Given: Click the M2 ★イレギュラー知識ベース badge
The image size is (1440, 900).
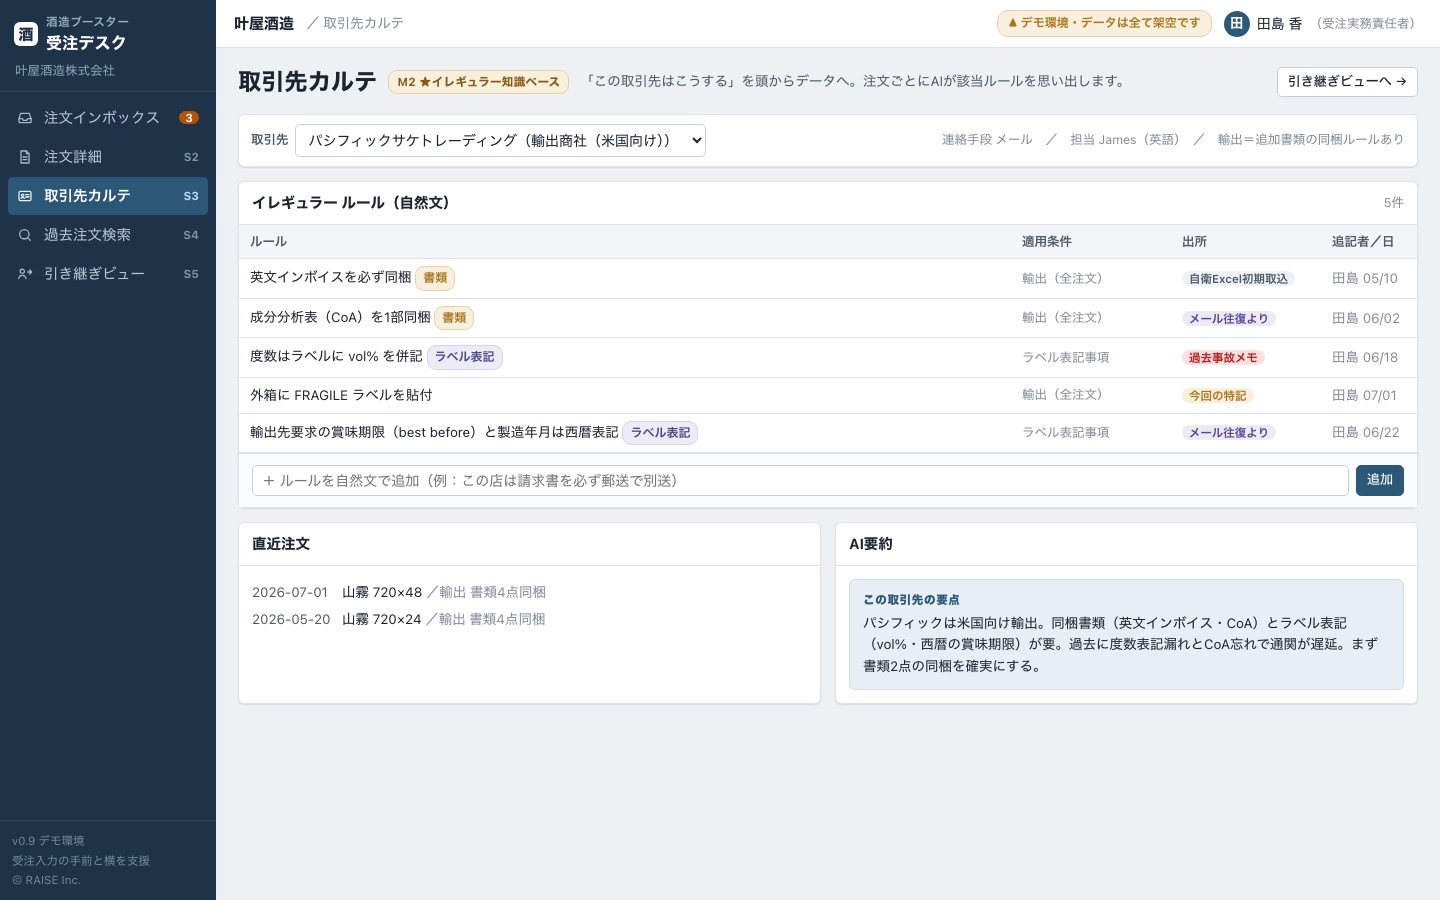Looking at the screenshot, I should pyautogui.click(x=478, y=82).
